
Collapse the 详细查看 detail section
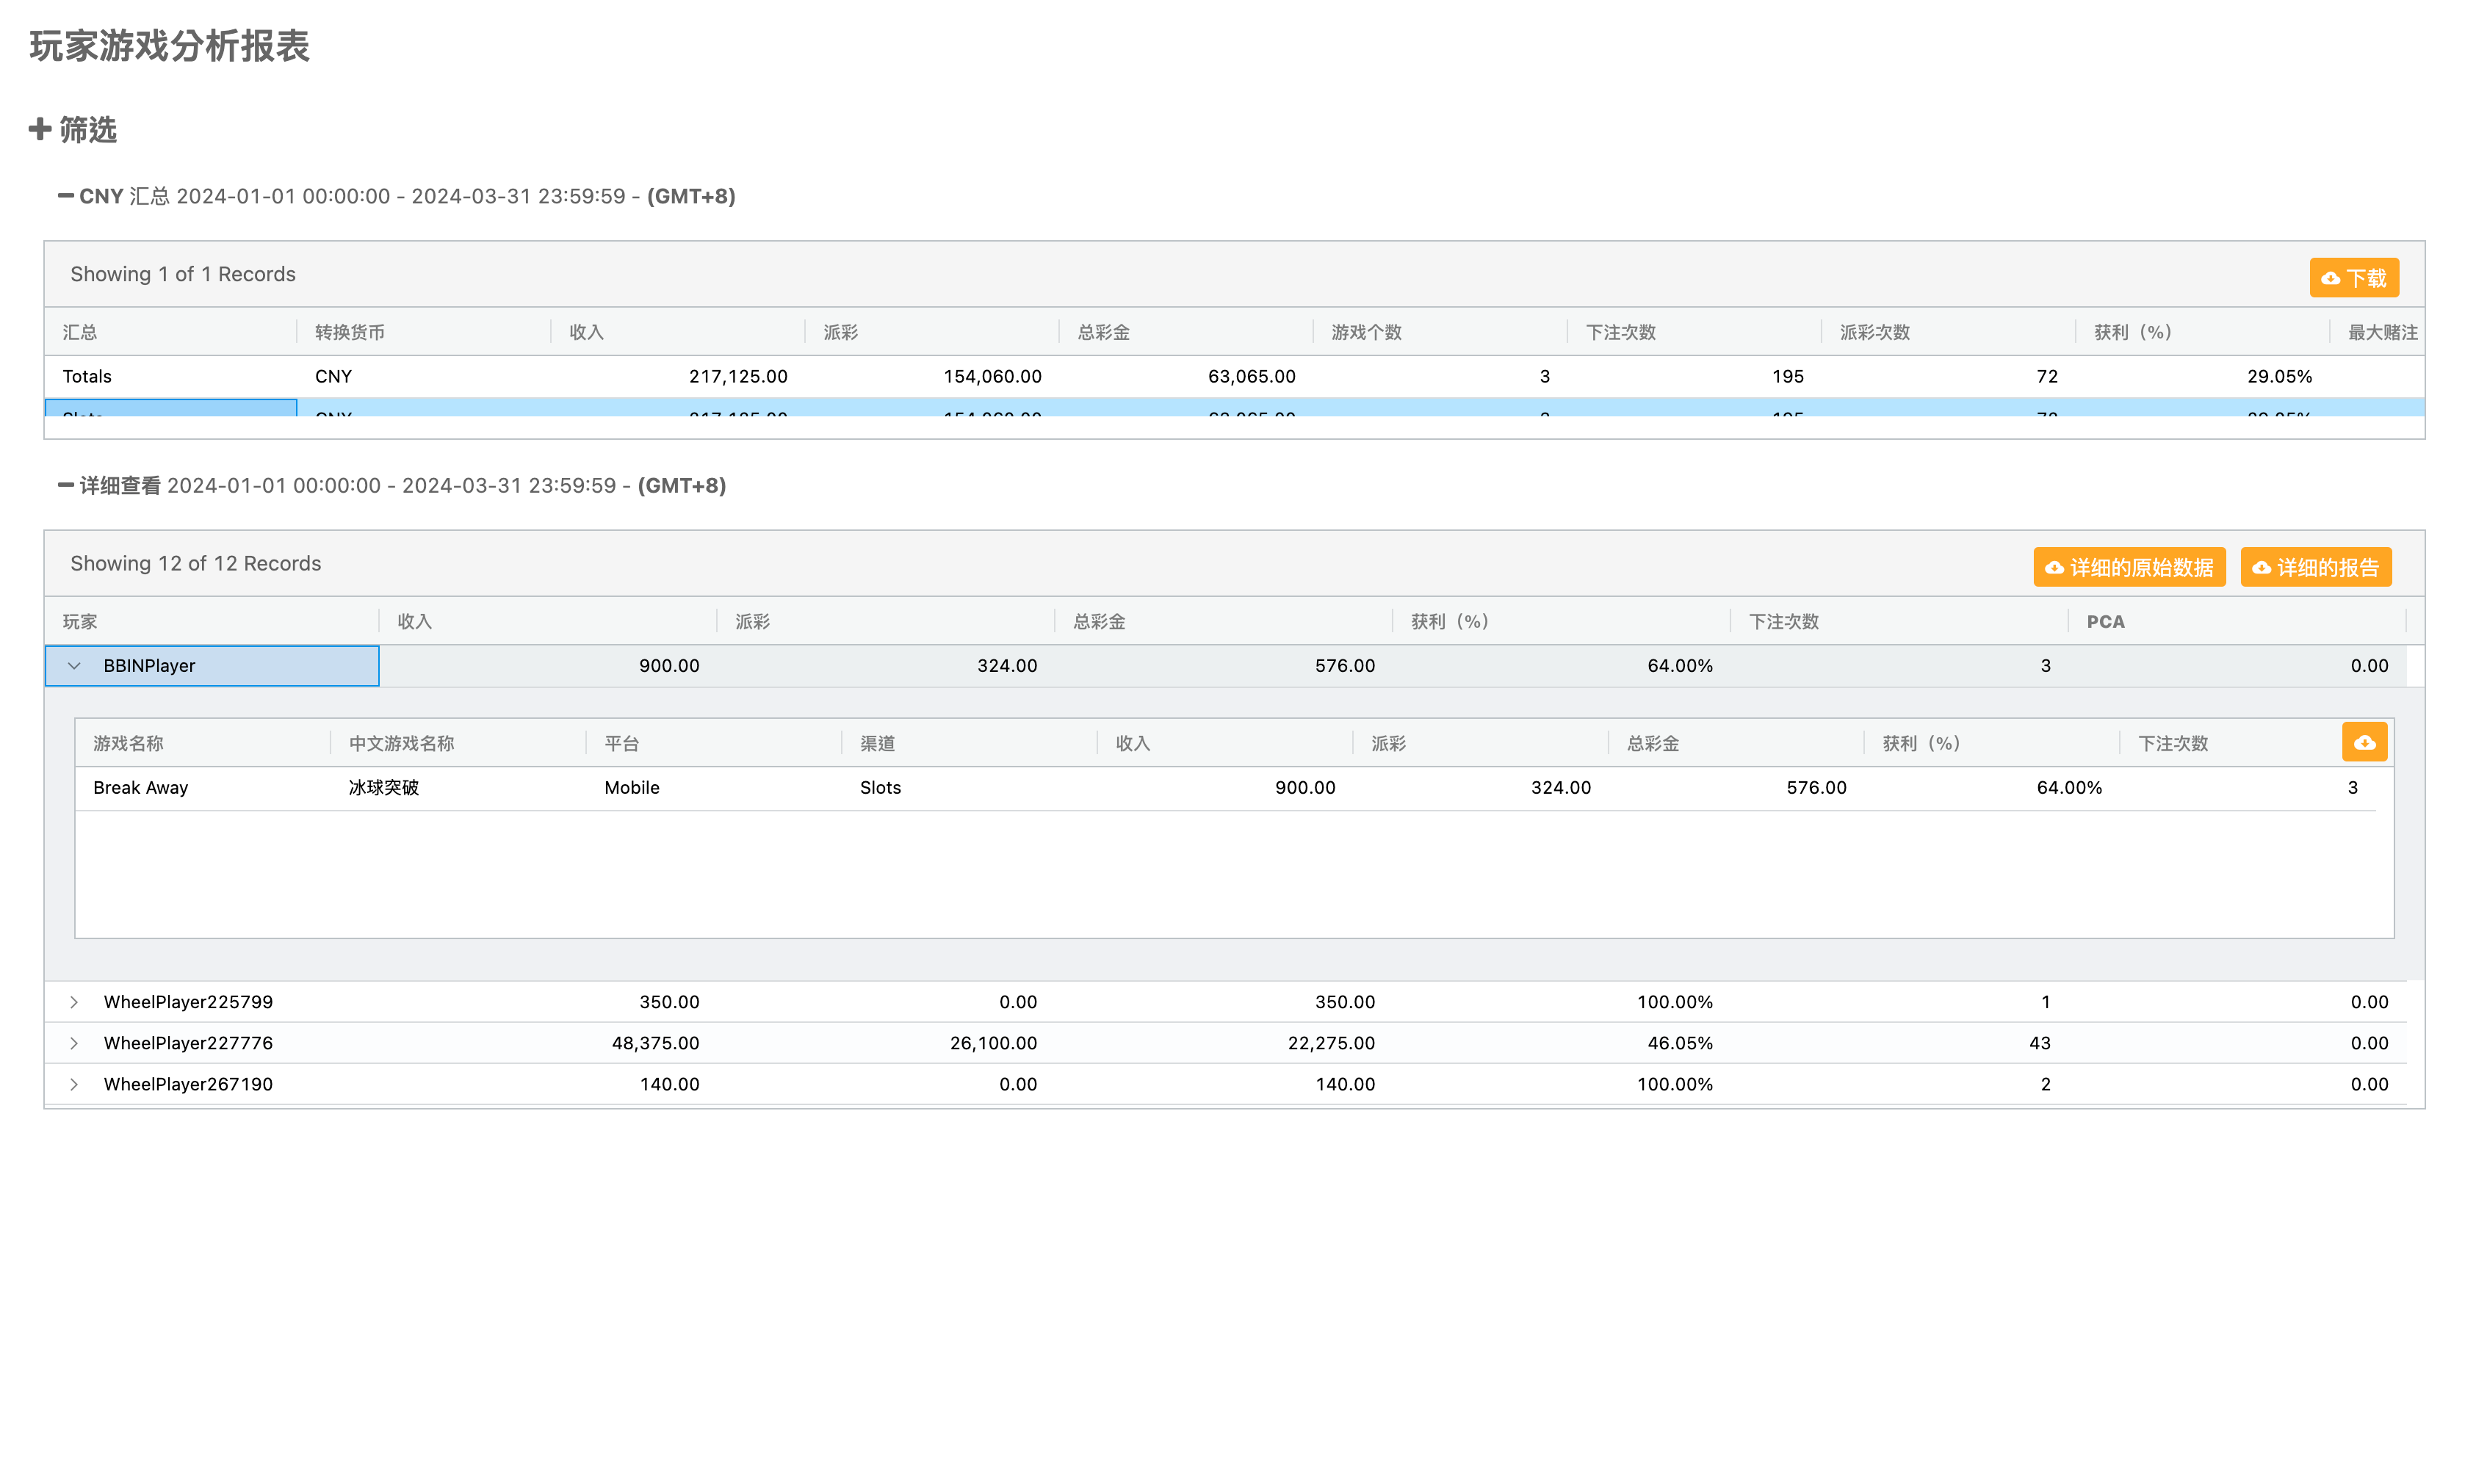[66, 485]
